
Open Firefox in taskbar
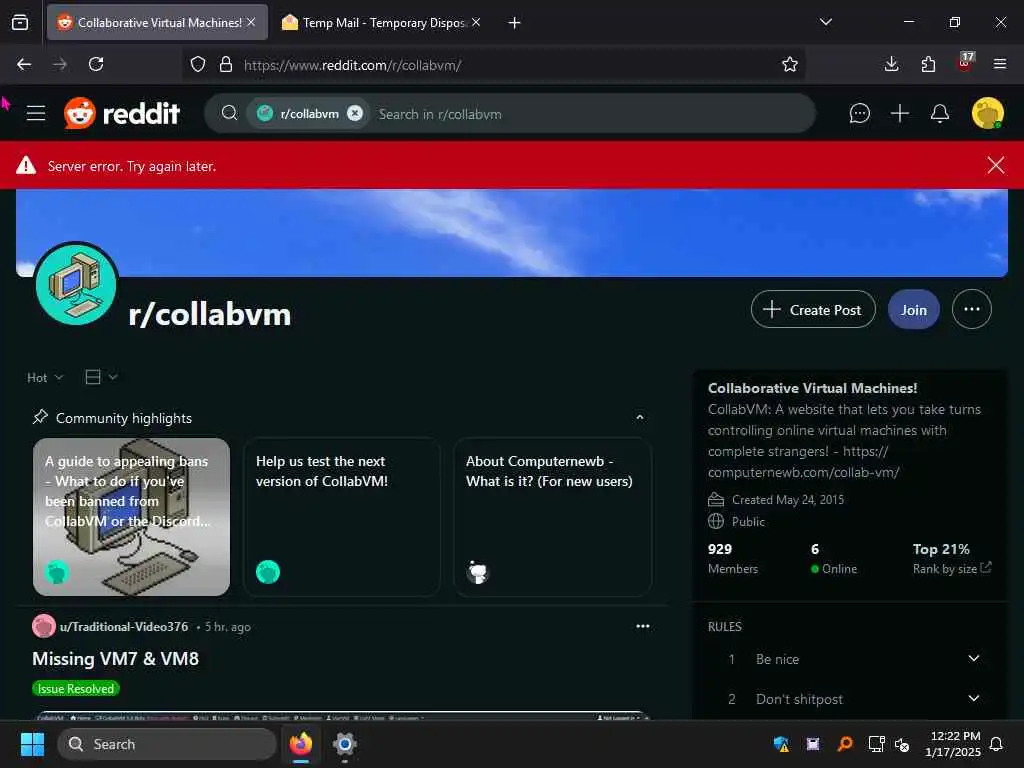click(x=300, y=744)
